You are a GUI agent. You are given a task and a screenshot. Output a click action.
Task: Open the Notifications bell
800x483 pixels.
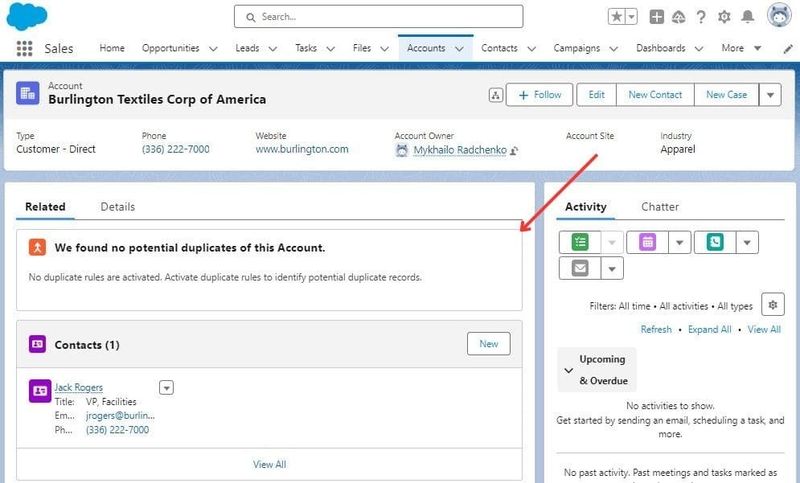(x=747, y=17)
